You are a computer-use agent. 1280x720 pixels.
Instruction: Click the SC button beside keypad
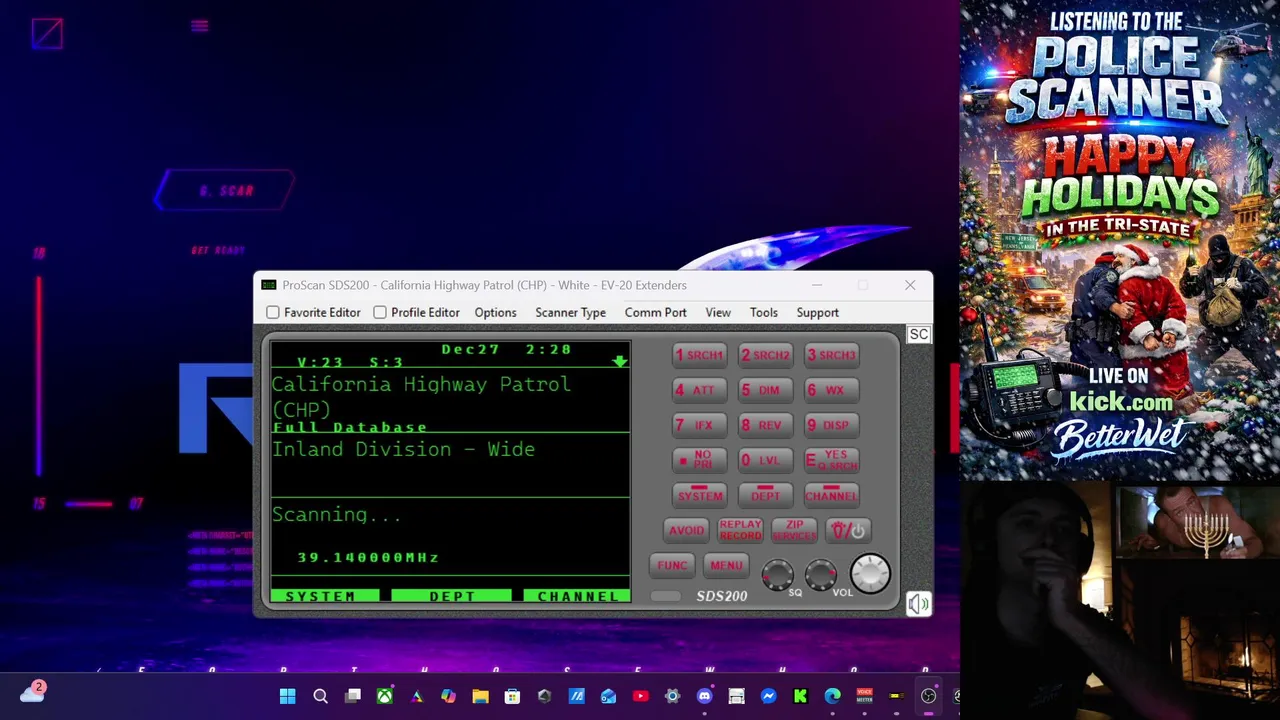[x=919, y=334]
